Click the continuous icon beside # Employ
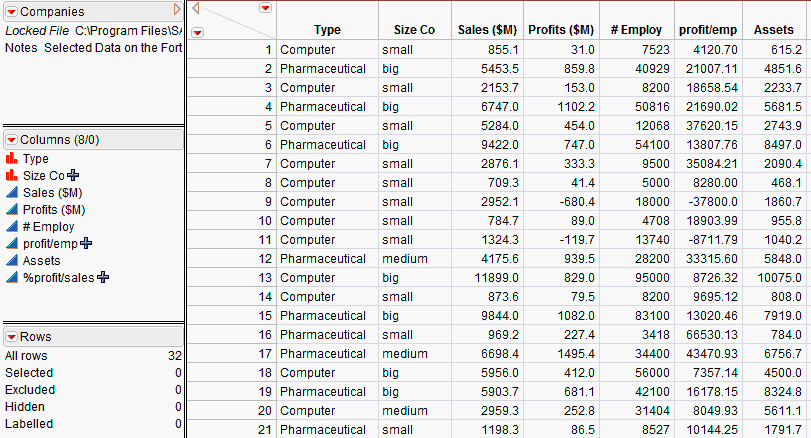 (12, 226)
